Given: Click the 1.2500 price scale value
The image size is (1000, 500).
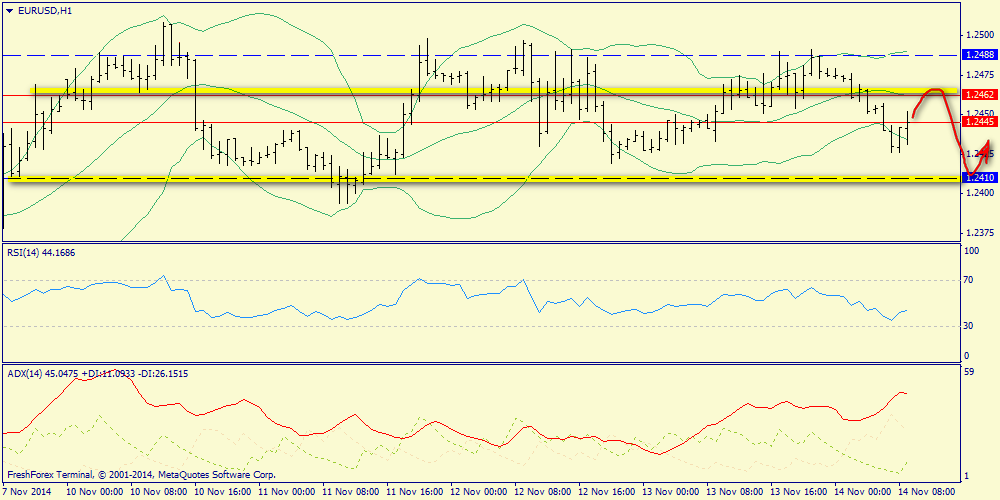Looking at the screenshot, I should pos(980,35).
